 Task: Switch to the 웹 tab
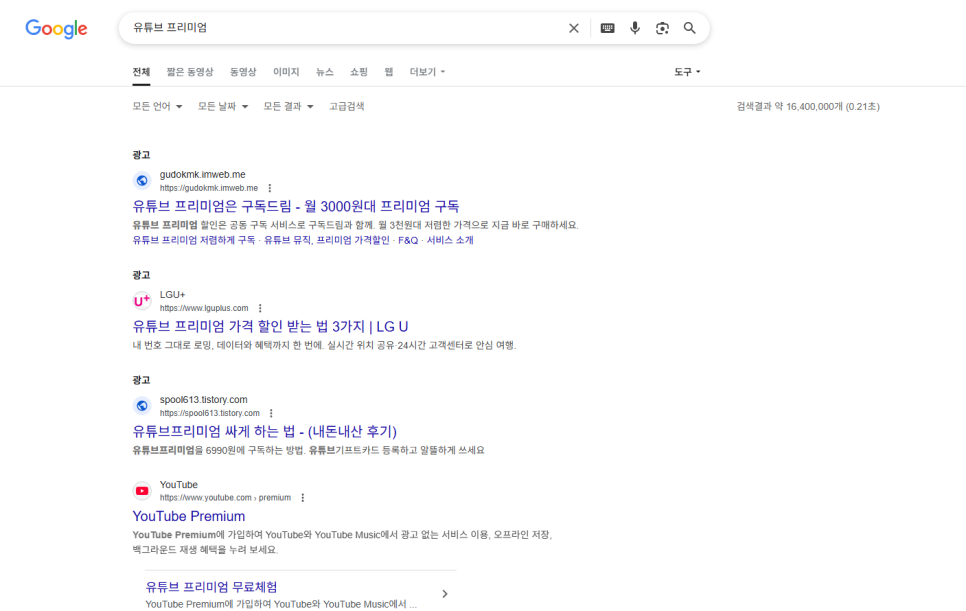pos(389,72)
